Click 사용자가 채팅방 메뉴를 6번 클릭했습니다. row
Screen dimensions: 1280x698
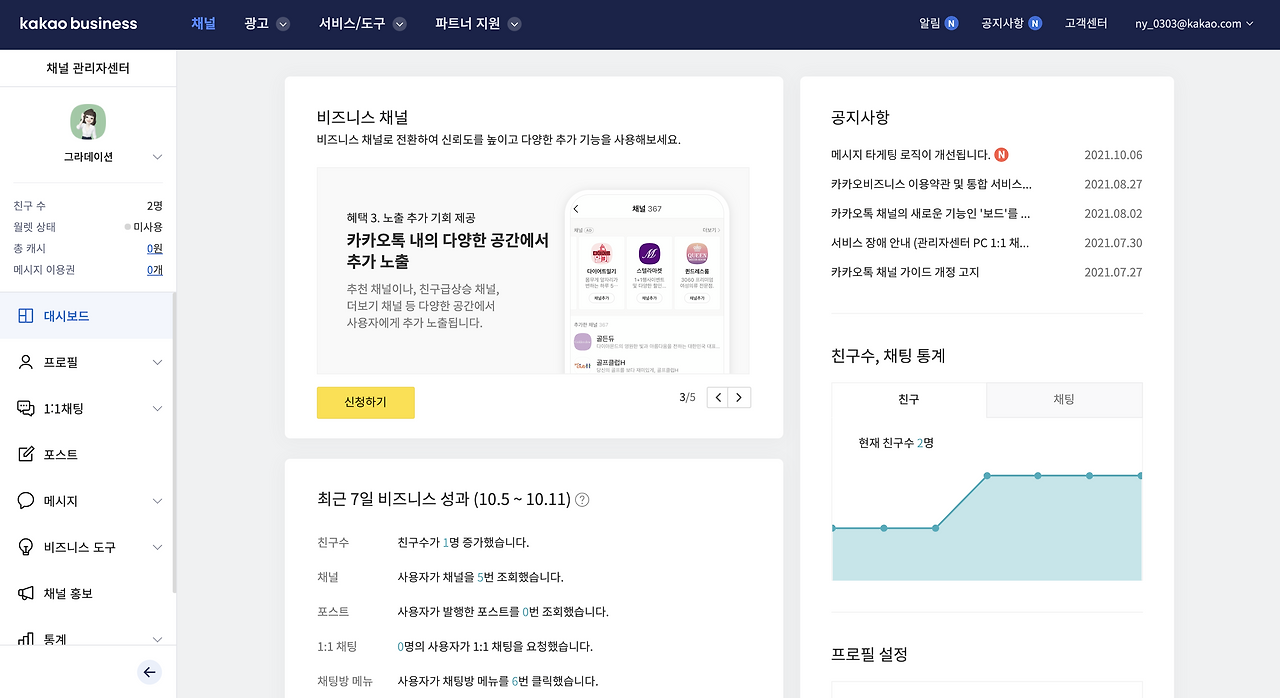point(498,681)
